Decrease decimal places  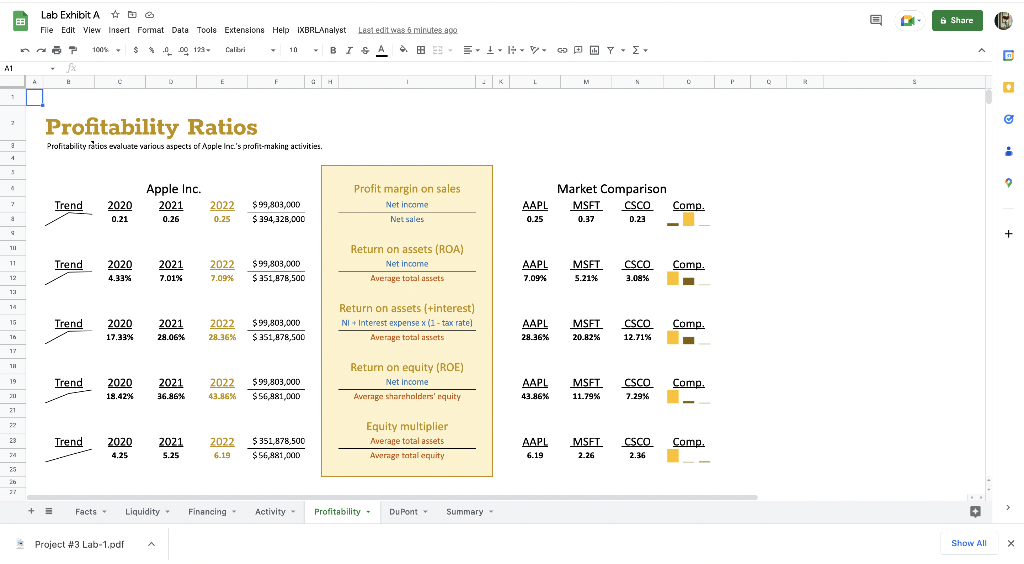pos(167,50)
